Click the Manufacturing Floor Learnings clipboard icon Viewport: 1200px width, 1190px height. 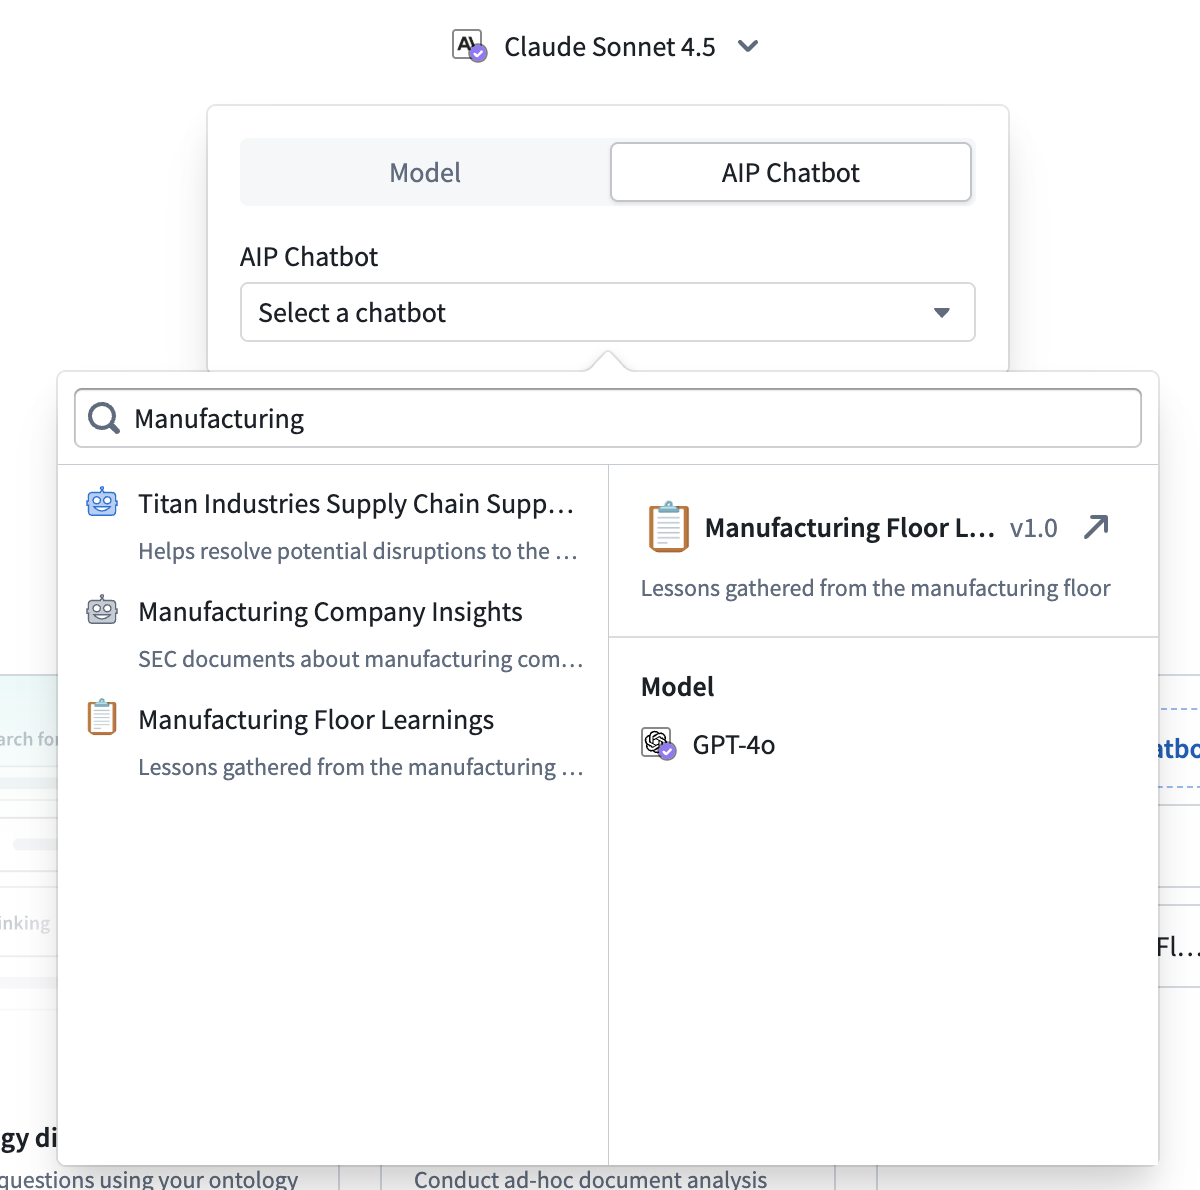(x=102, y=718)
